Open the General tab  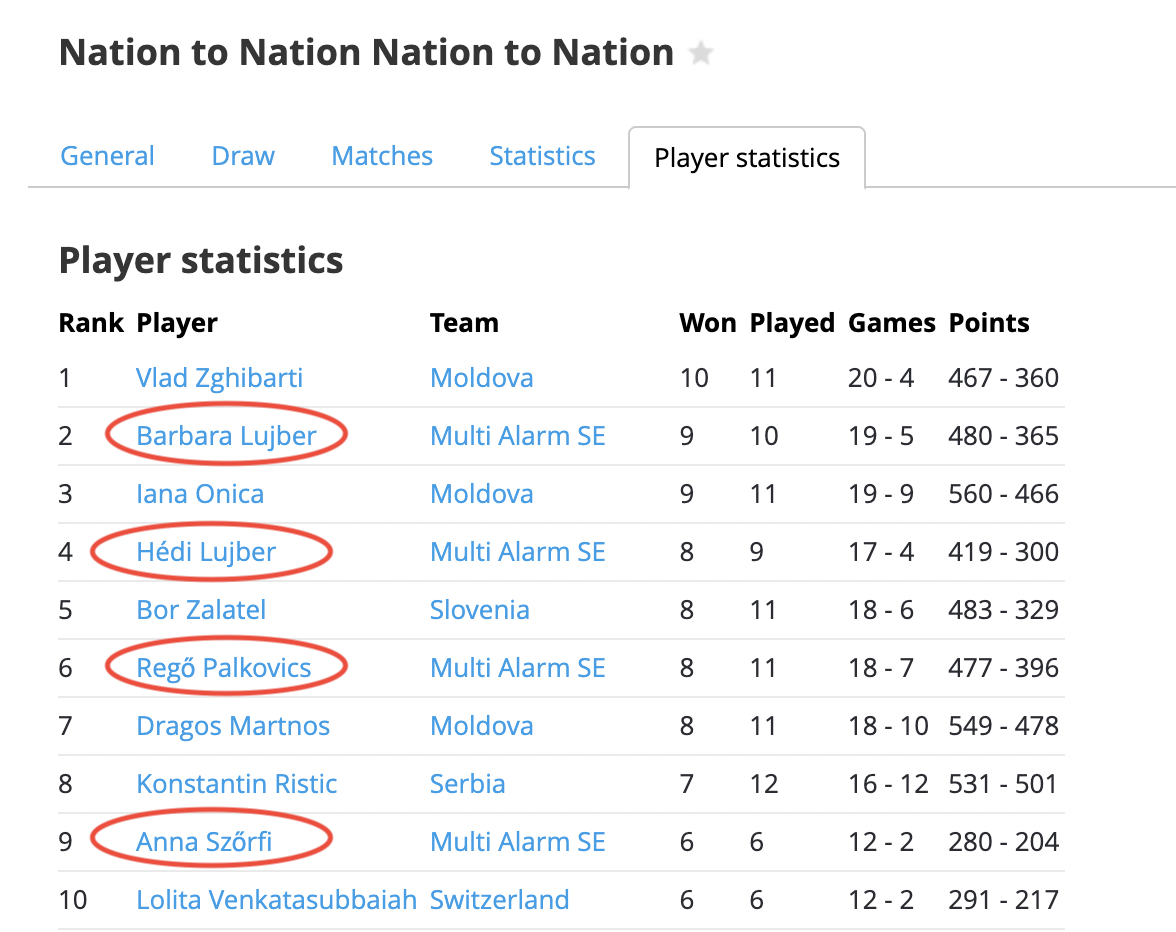pos(107,157)
